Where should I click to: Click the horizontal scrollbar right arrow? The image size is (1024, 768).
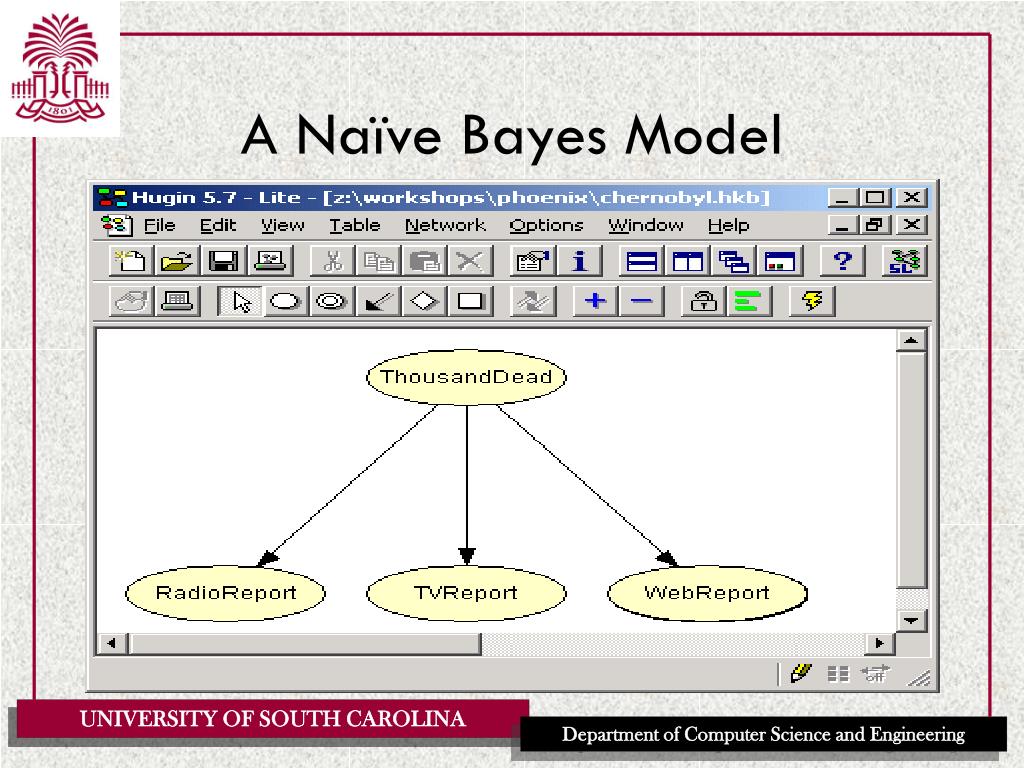coord(880,643)
